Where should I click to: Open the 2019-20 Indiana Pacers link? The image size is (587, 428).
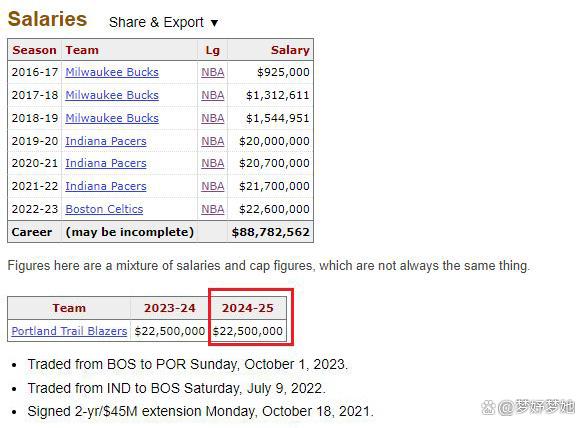point(106,141)
